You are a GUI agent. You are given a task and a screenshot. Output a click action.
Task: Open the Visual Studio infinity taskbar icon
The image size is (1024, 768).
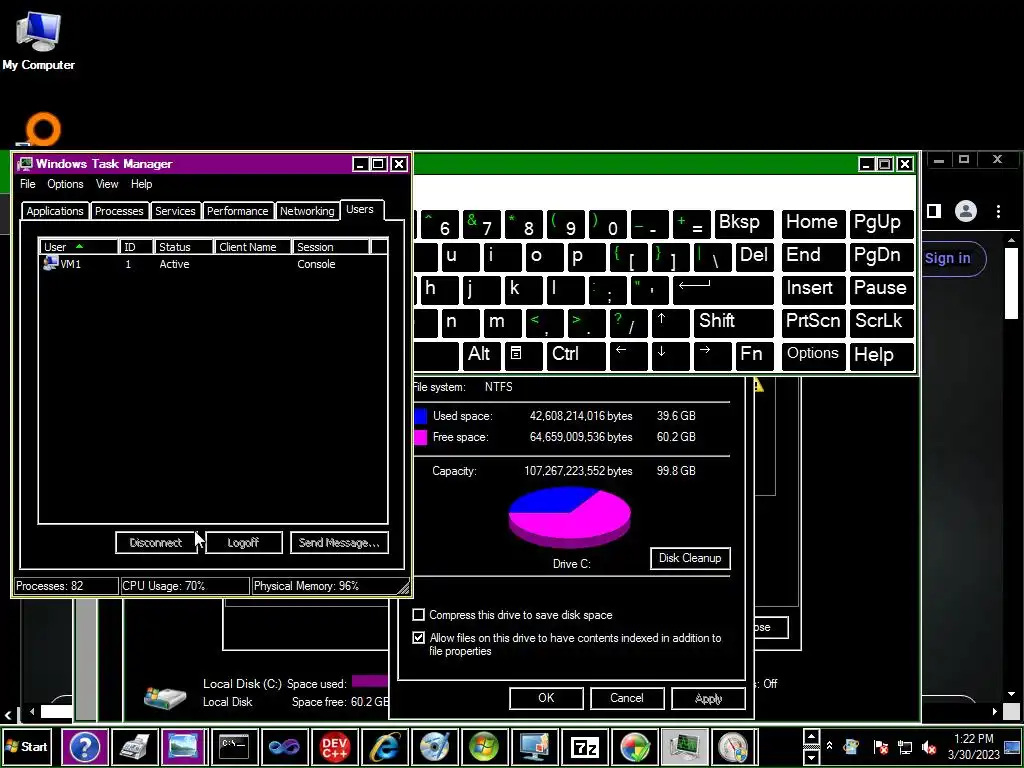pyautogui.click(x=284, y=746)
